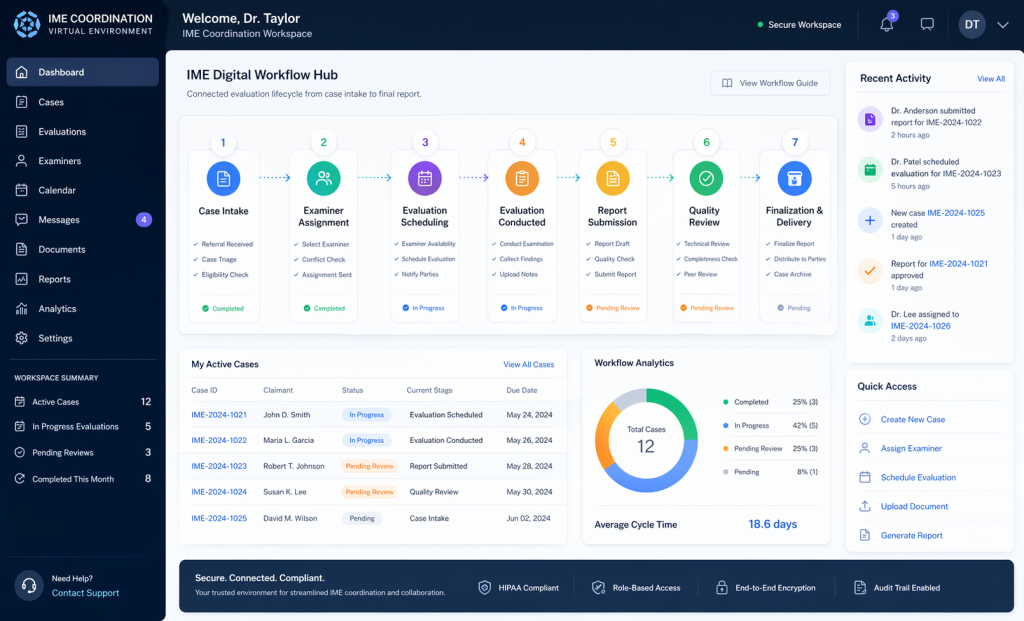Click the Dr. Lee assigned activity icon
Screen dimensions: 1024x621
[870, 321]
